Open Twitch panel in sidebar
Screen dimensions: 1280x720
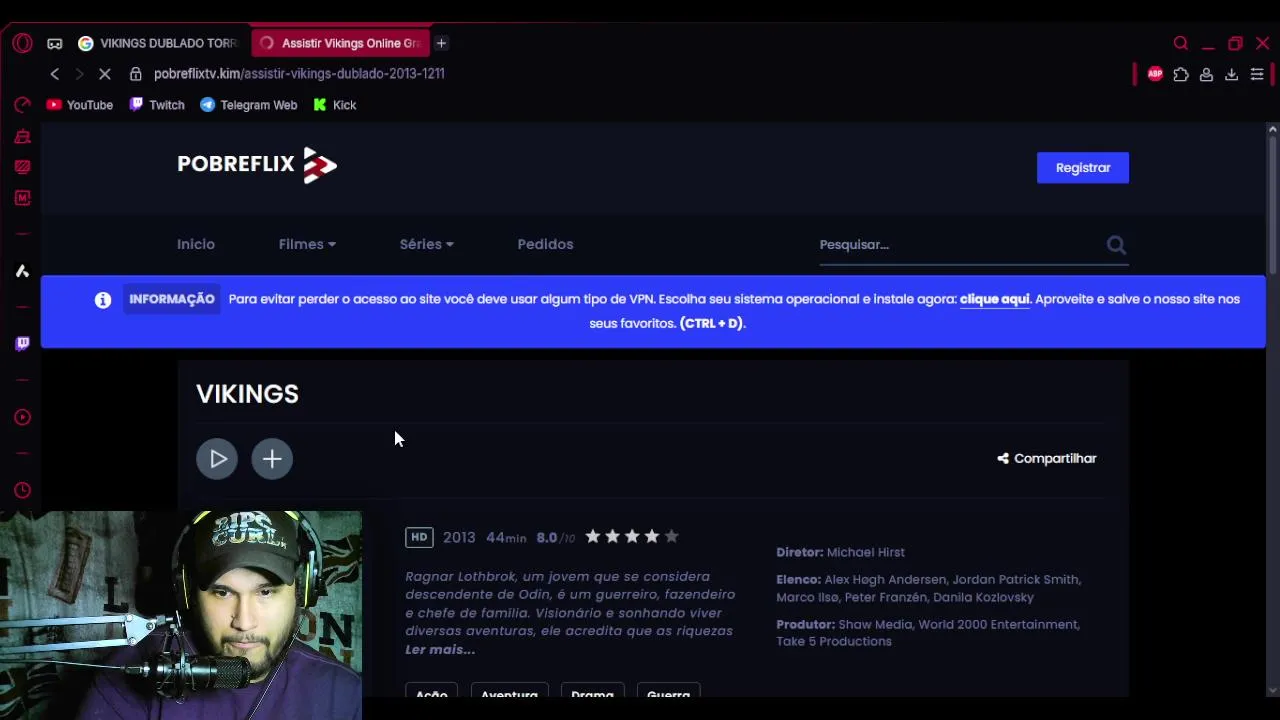[x=22, y=344]
